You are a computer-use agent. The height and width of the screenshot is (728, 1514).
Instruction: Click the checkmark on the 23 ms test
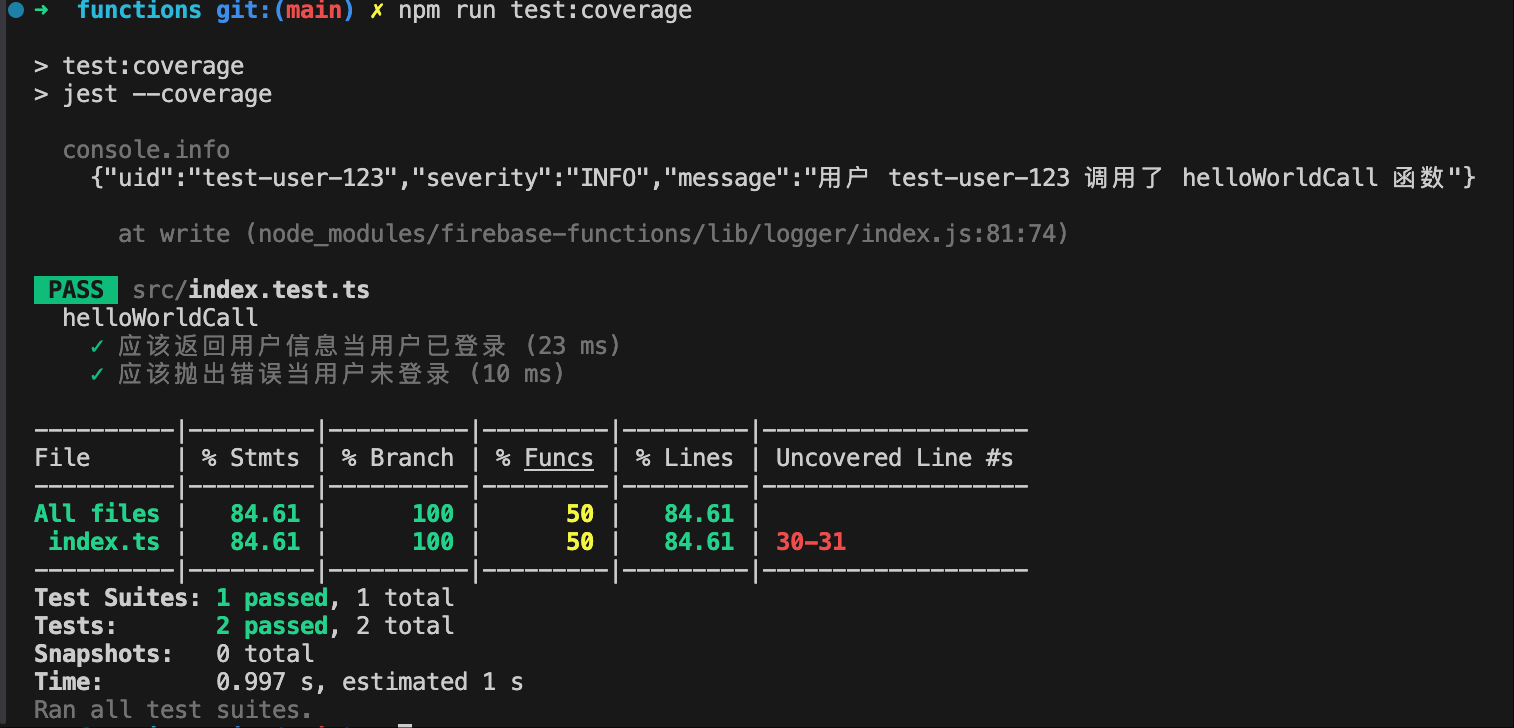coord(97,346)
